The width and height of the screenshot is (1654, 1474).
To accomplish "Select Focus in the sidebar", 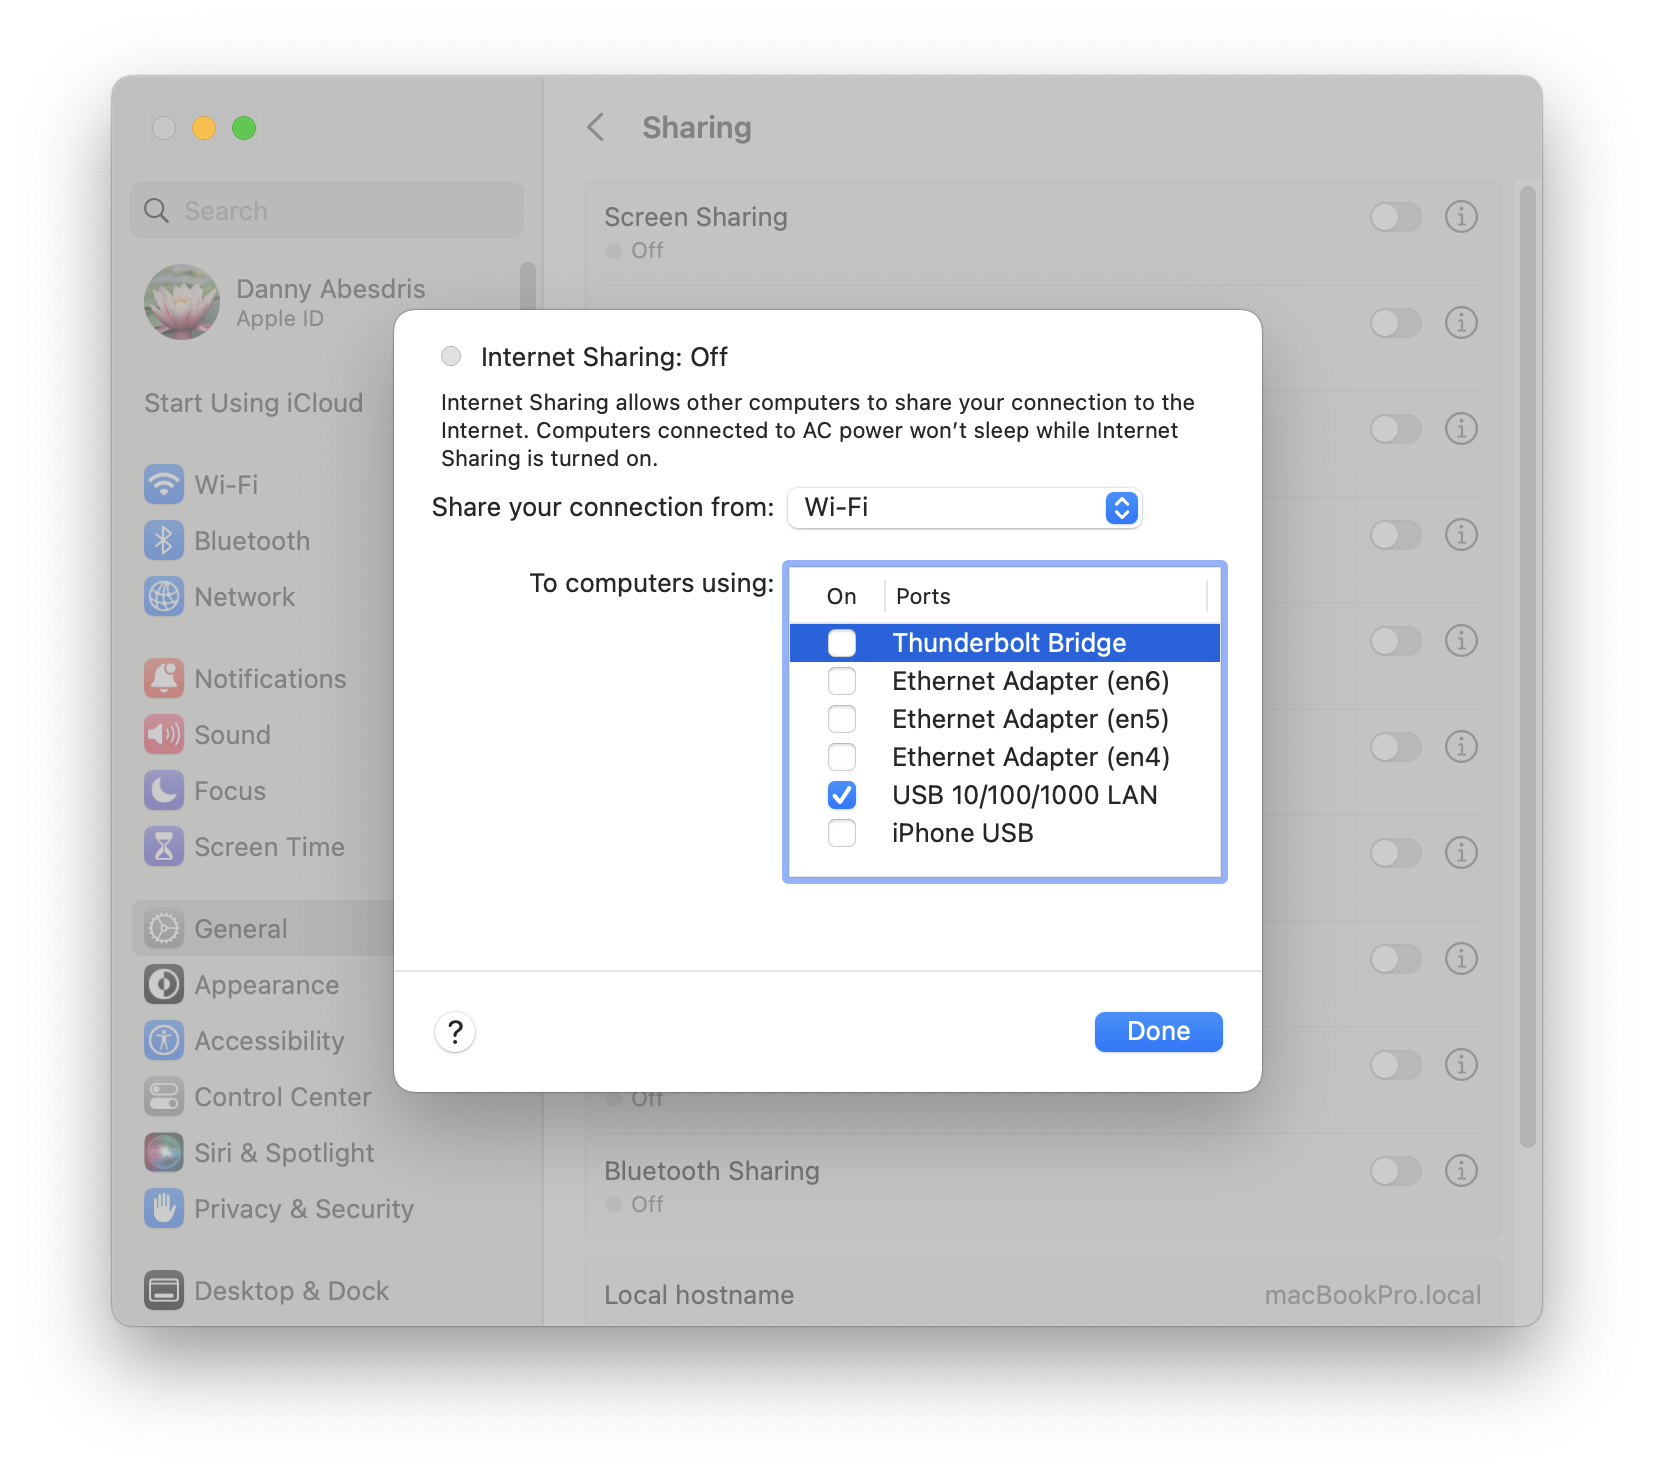I will point(205,791).
